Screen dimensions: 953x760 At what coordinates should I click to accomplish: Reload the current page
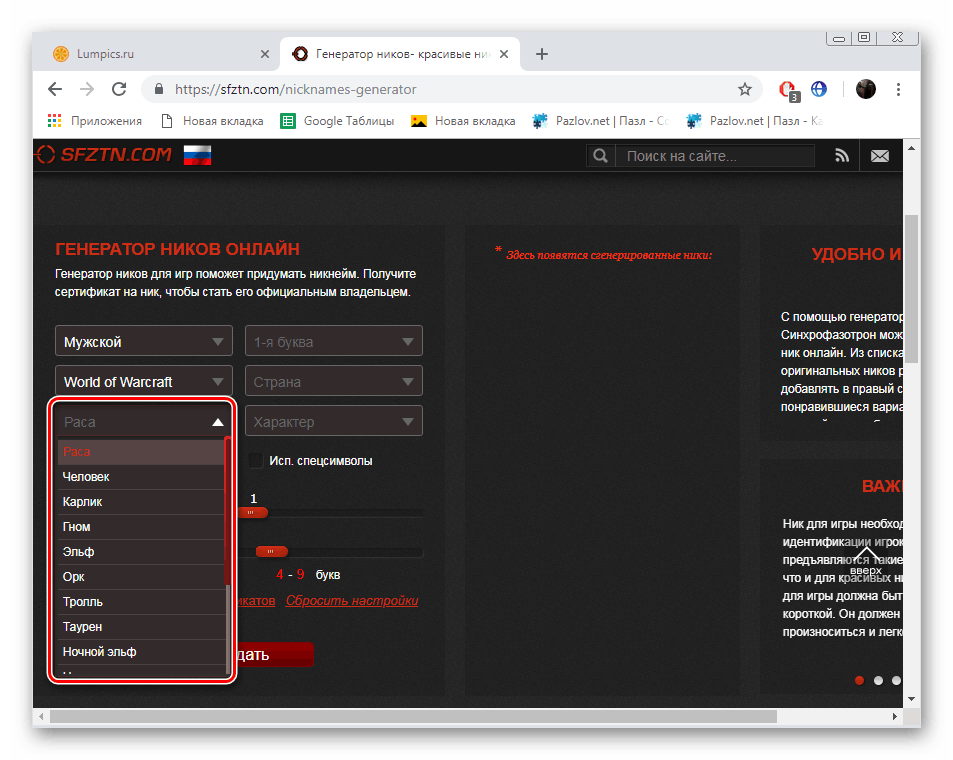click(119, 89)
